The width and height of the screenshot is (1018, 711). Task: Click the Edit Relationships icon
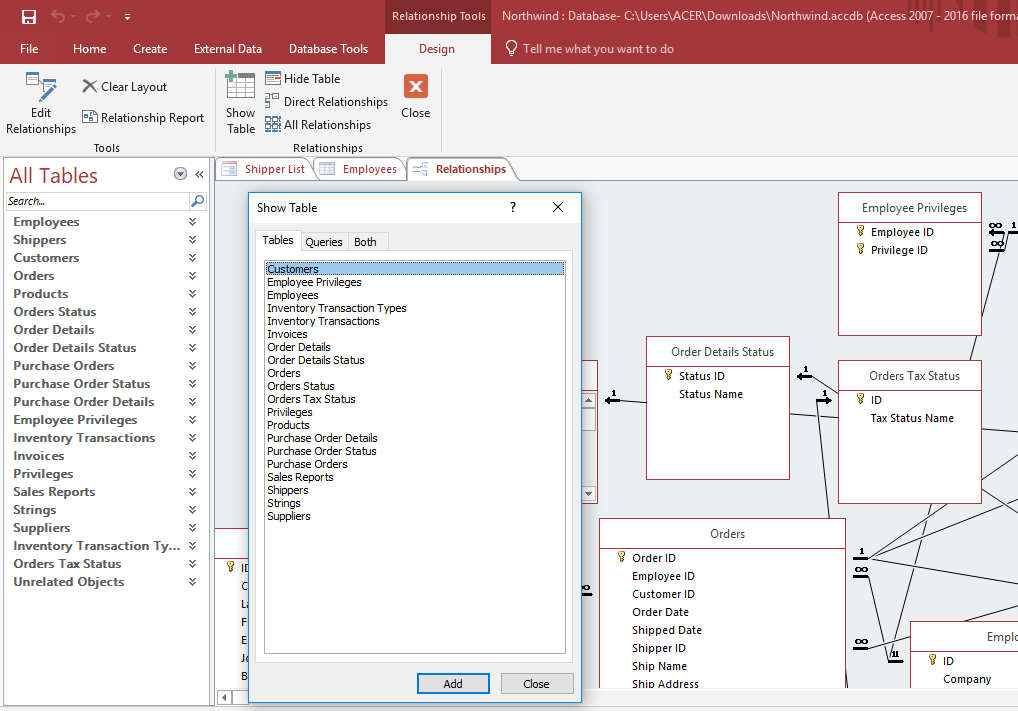tap(40, 88)
